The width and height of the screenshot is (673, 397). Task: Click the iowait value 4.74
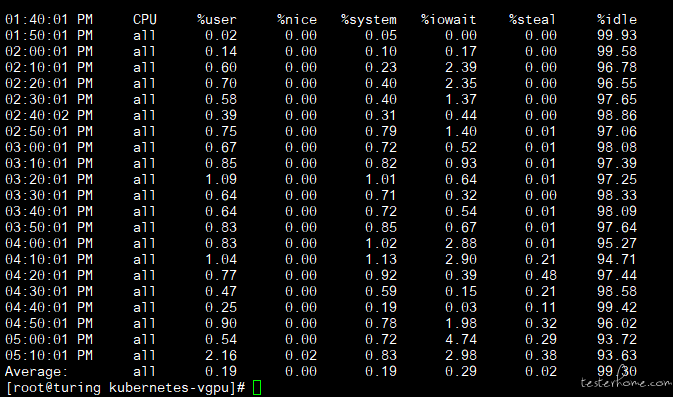461,339
